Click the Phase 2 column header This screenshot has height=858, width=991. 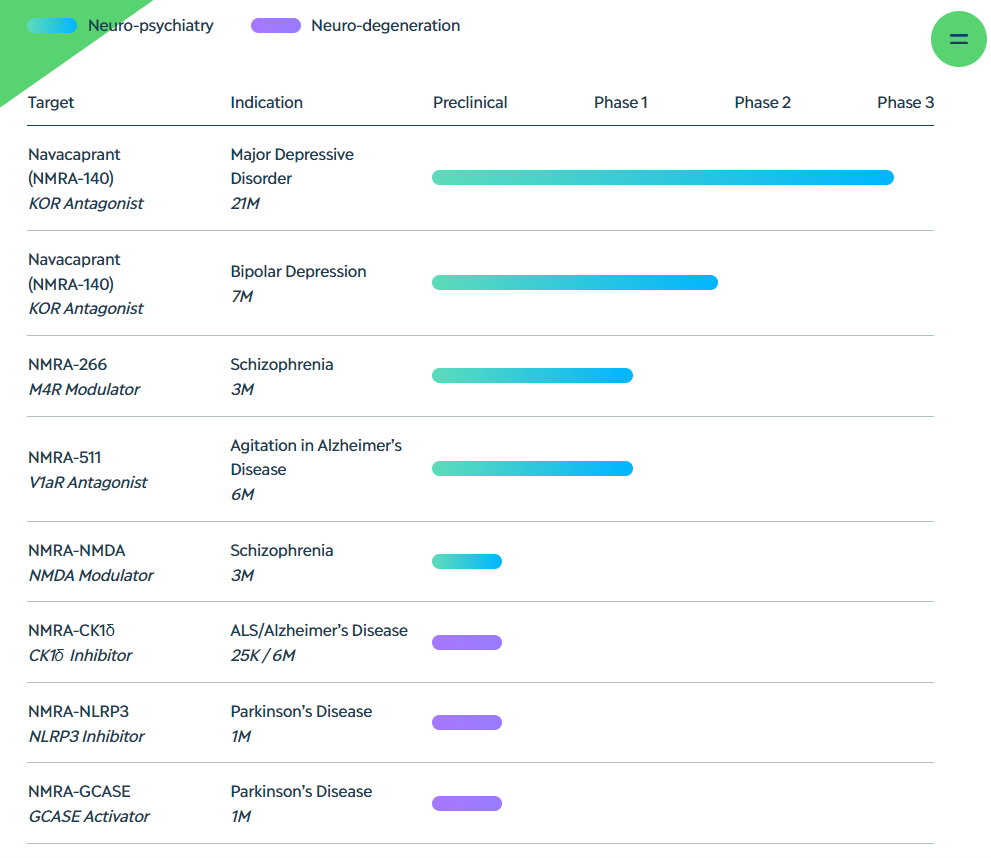coord(762,103)
